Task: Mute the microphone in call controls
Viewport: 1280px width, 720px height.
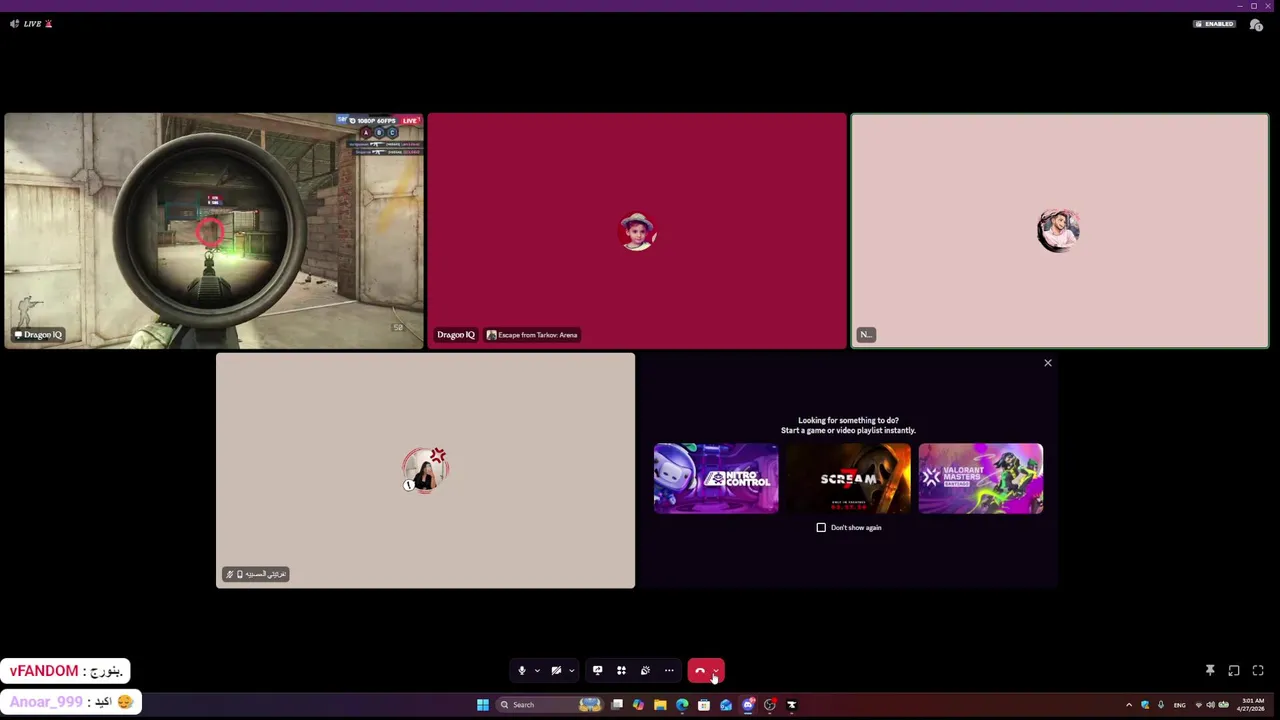Action: tap(521, 671)
